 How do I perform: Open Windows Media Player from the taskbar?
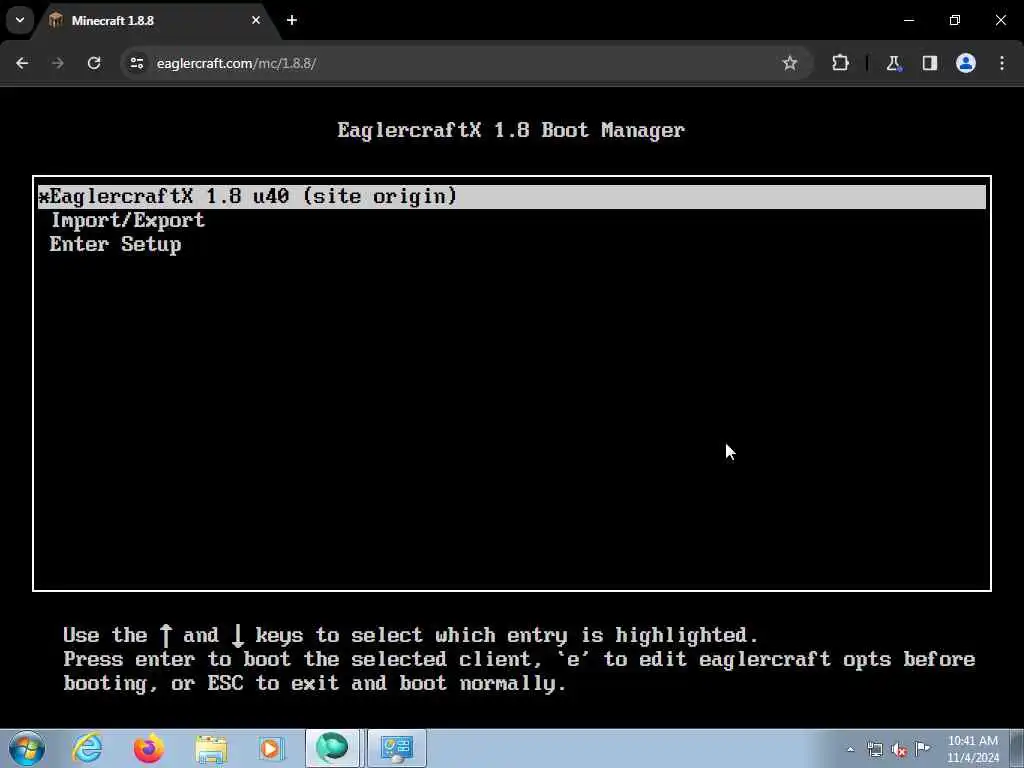click(271, 748)
